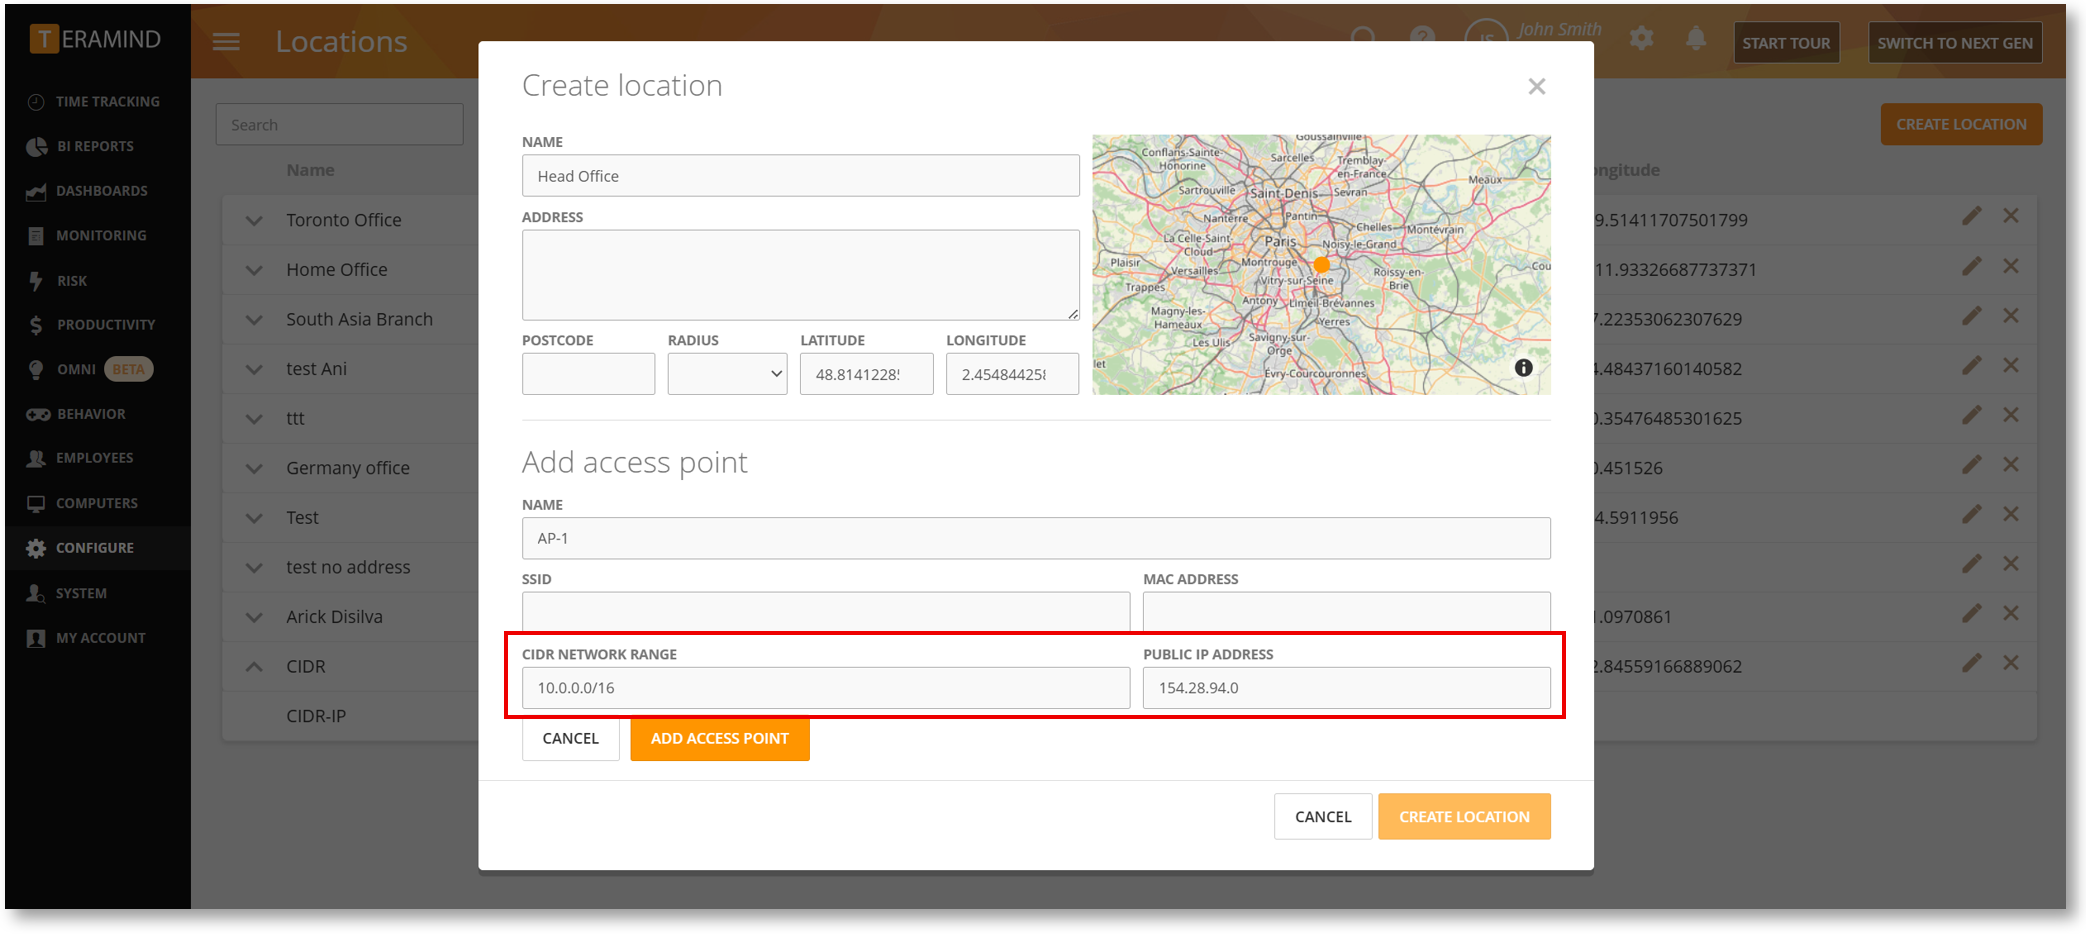Open the Monitoring menu
The image size is (2086, 934).
[100, 236]
